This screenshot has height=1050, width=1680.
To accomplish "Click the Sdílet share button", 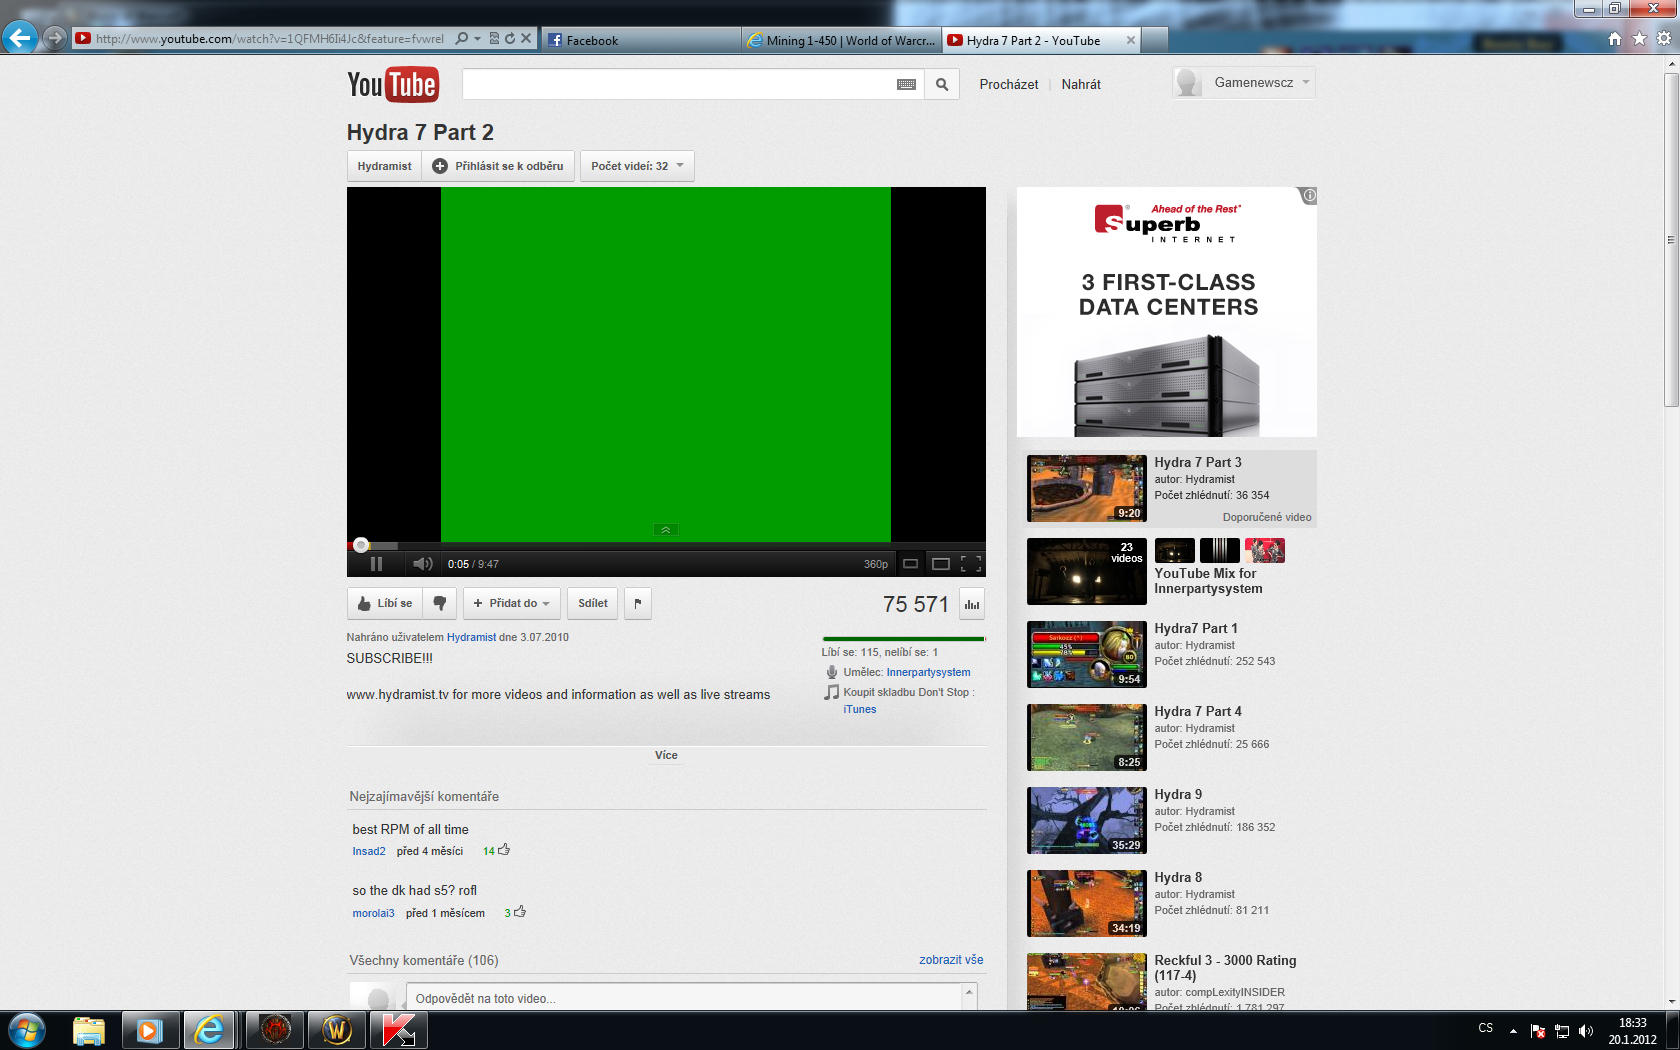I will tap(593, 604).
